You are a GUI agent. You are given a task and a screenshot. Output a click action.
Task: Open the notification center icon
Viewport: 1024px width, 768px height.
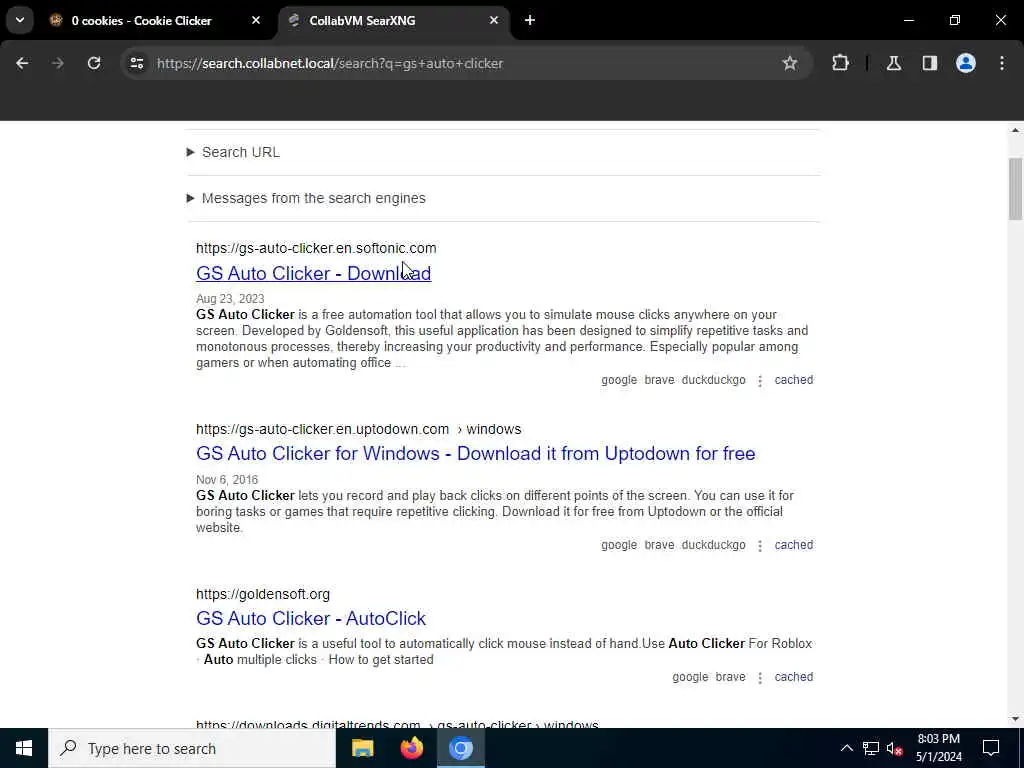pyautogui.click(x=991, y=748)
